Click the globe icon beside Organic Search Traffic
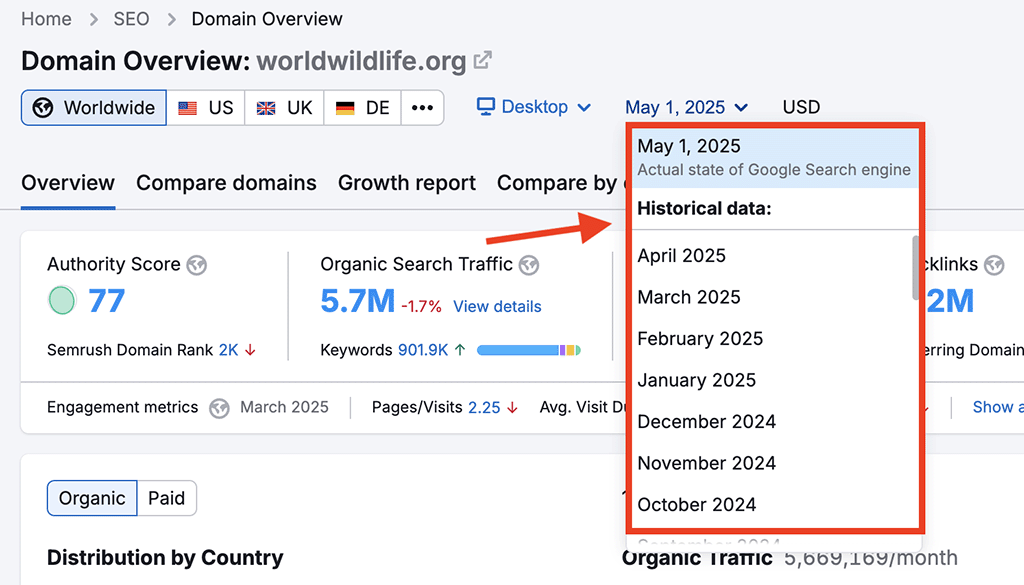The image size is (1024, 585). 529,265
